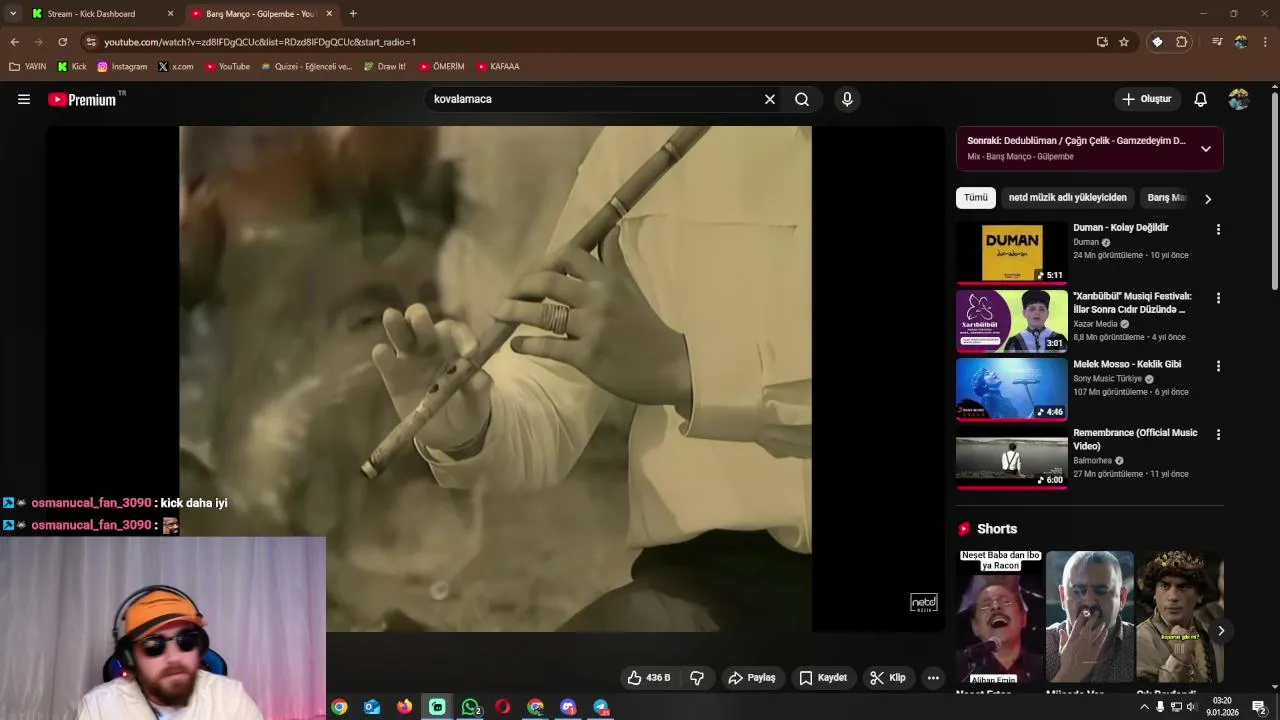
Task: Dislike the video with thumbs down
Action: 697,678
